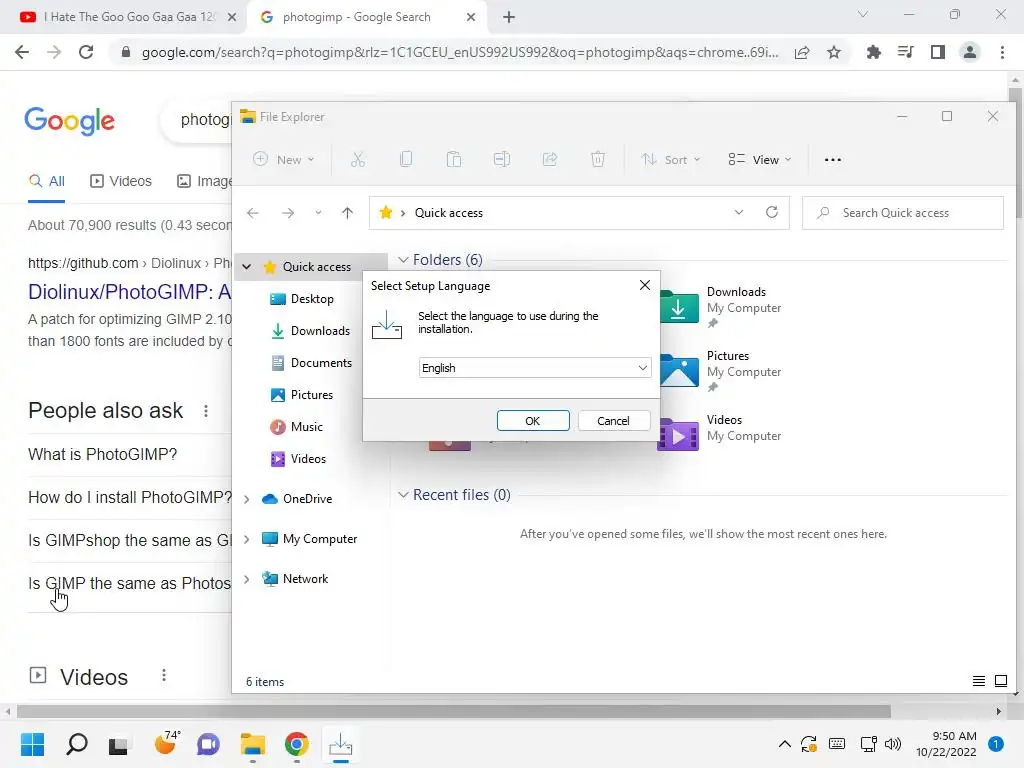Expand the My Computer tree node
This screenshot has height=768, width=1024.
point(247,539)
